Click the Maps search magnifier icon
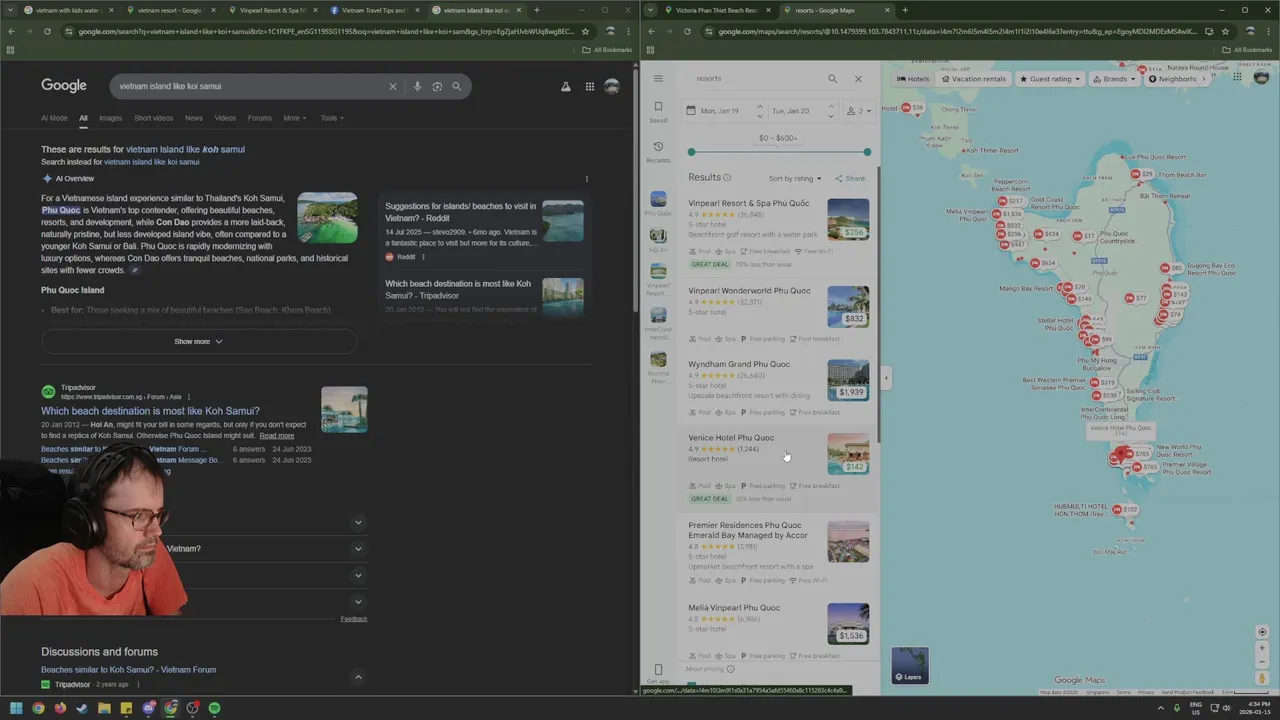This screenshot has width=1280, height=720. tap(832, 78)
